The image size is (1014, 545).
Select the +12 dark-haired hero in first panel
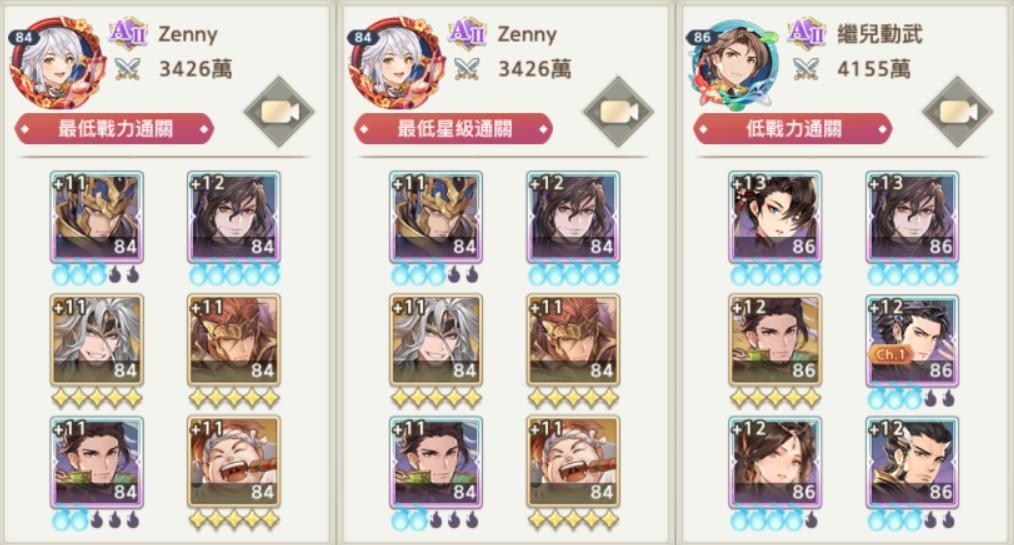(233, 217)
